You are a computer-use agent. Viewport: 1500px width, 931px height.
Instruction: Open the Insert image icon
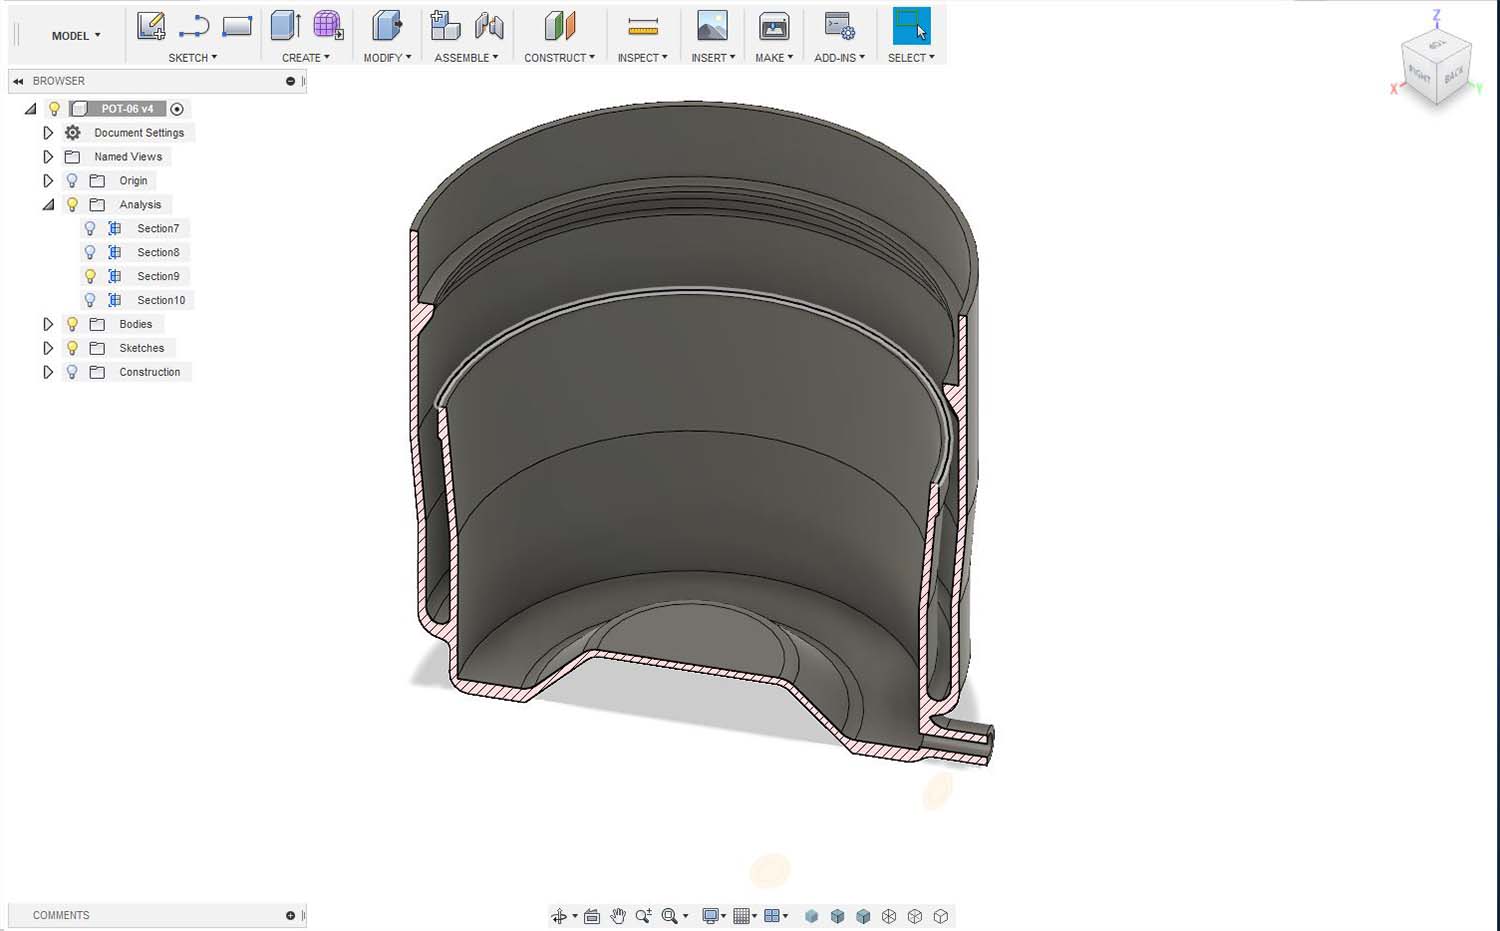pyautogui.click(x=712, y=26)
